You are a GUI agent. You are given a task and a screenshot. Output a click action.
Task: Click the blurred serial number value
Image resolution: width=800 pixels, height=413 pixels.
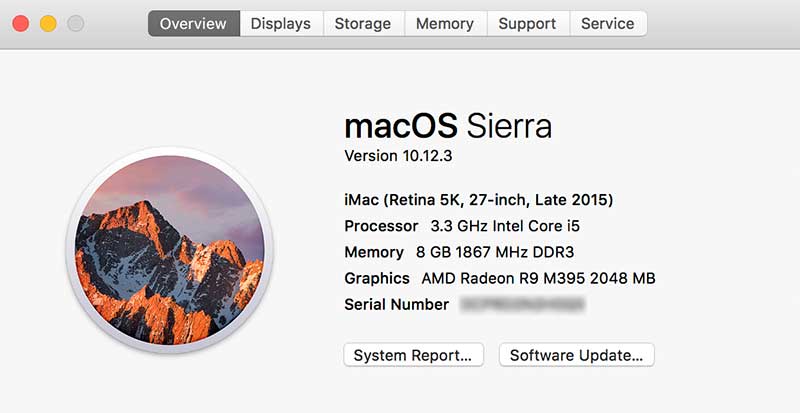point(522,304)
